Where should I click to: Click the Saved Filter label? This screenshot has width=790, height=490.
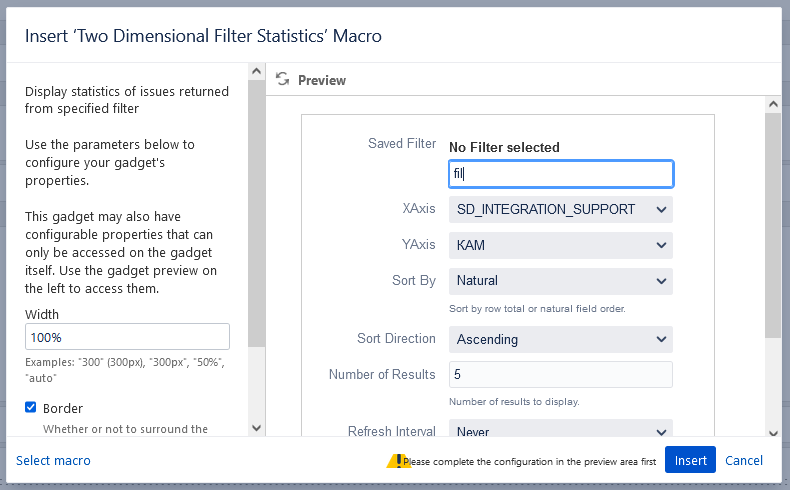(402, 144)
